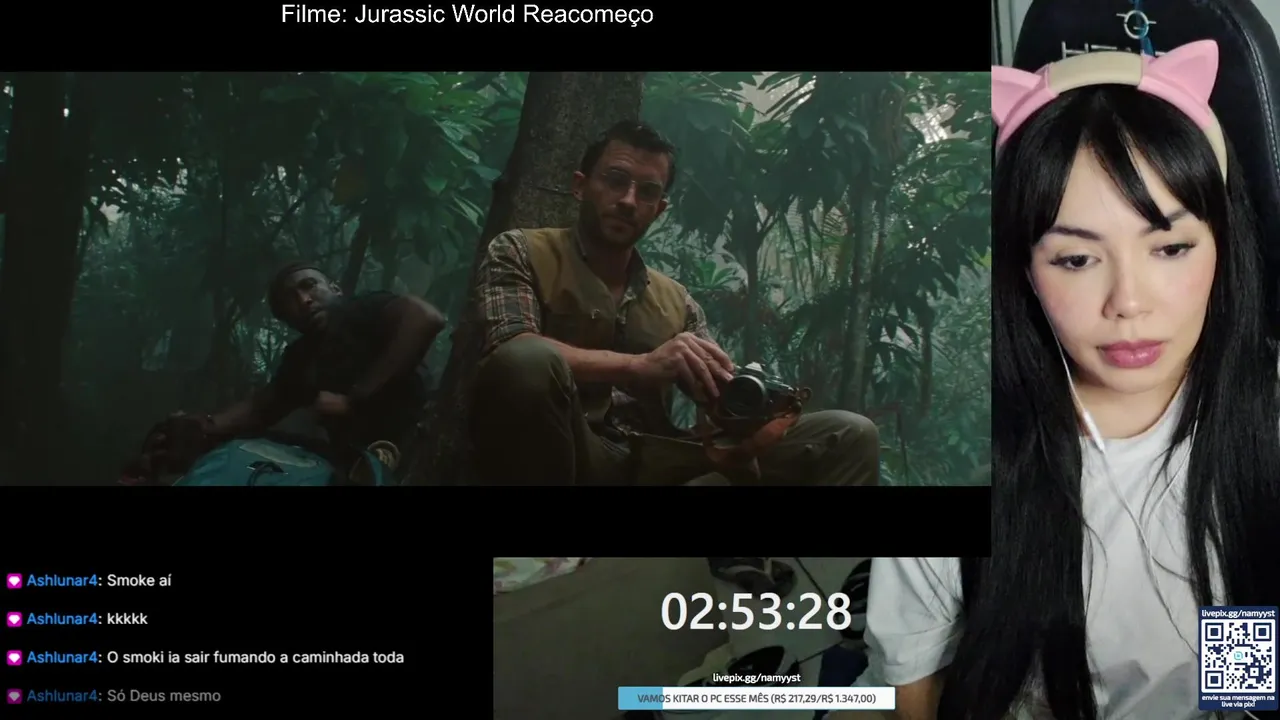Screen dimensions: 1280x720
Task: Click the heart badge beside 'kkkkk'
Action: tap(14, 619)
